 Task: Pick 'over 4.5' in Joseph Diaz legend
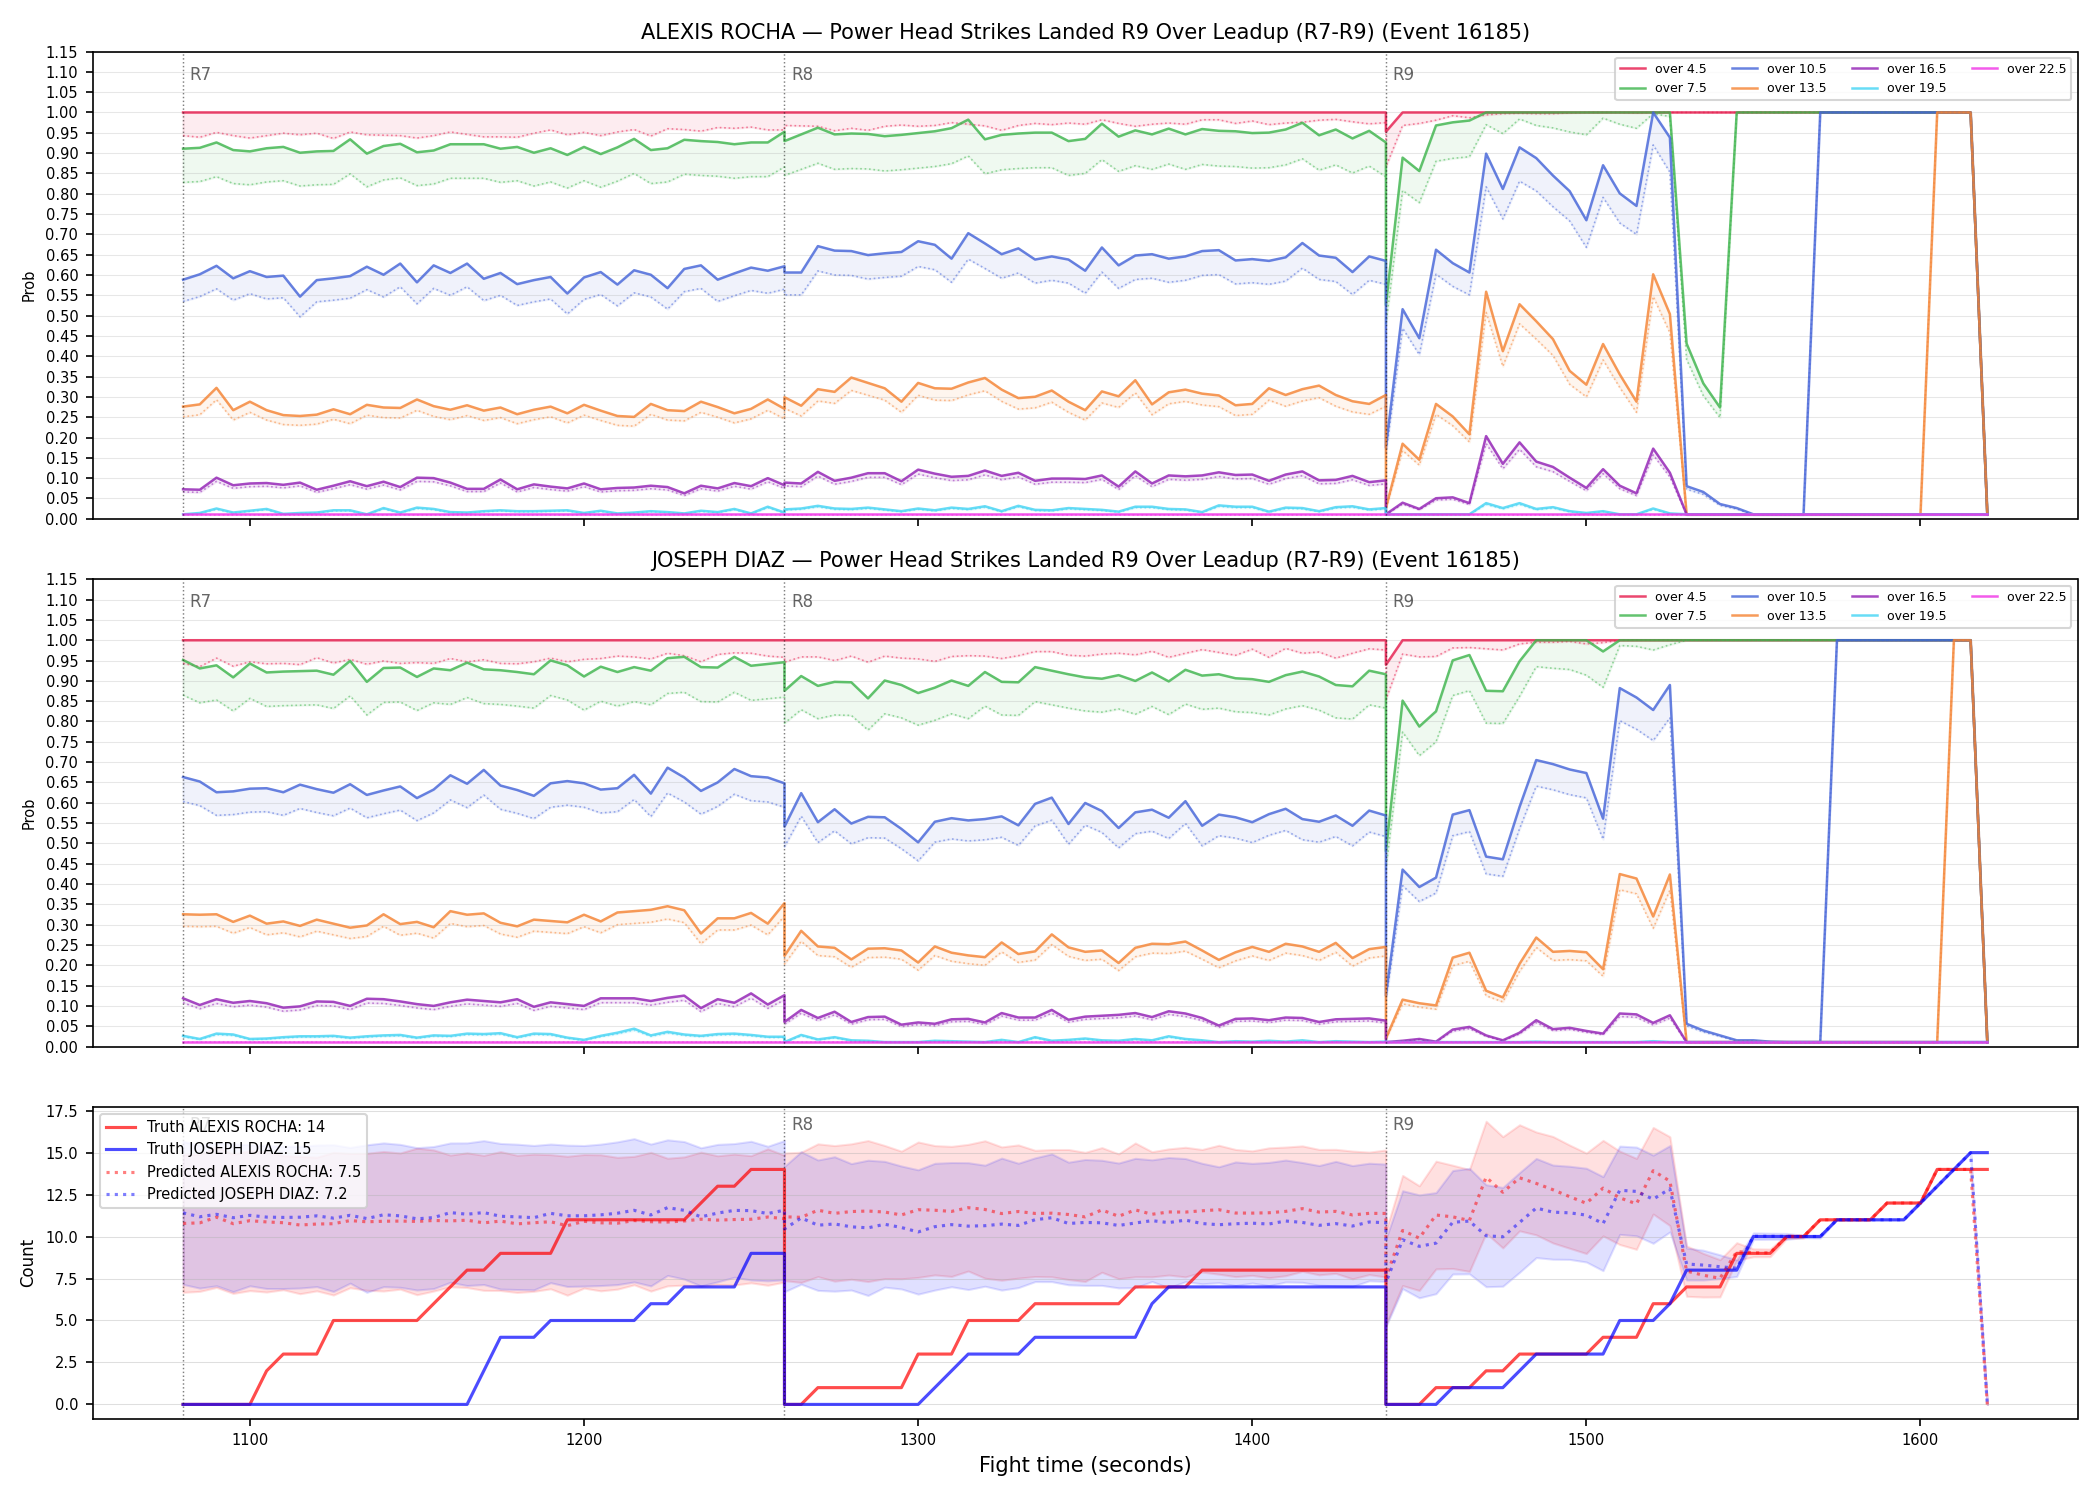[x=1663, y=597]
